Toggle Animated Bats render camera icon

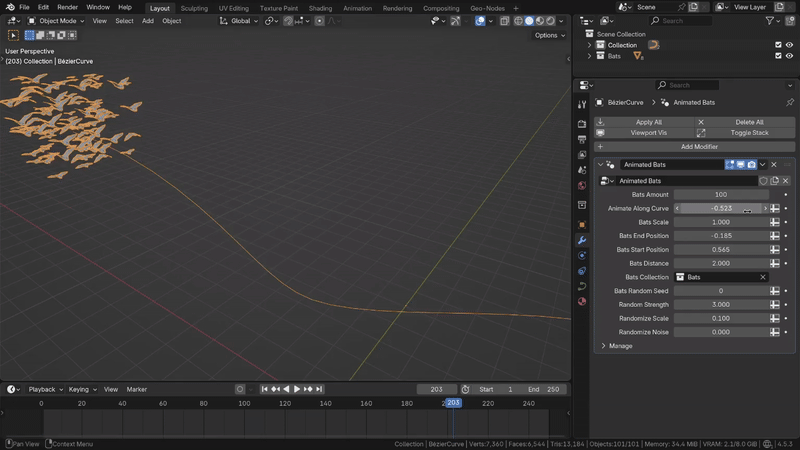coord(751,164)
